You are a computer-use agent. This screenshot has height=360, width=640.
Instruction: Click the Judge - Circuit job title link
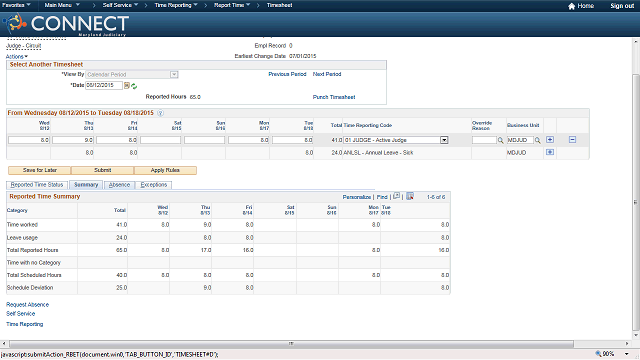pos(24,46)
